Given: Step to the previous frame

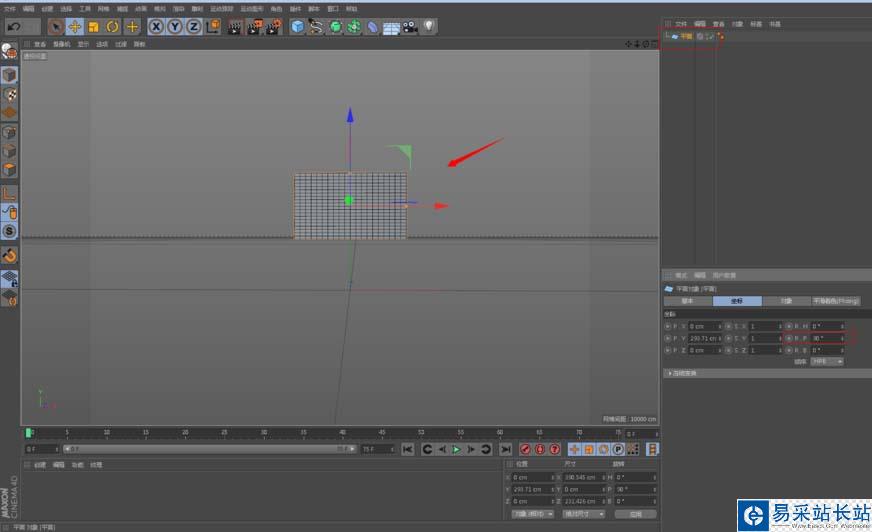Looking at the screenshot, I should (442, 449).
